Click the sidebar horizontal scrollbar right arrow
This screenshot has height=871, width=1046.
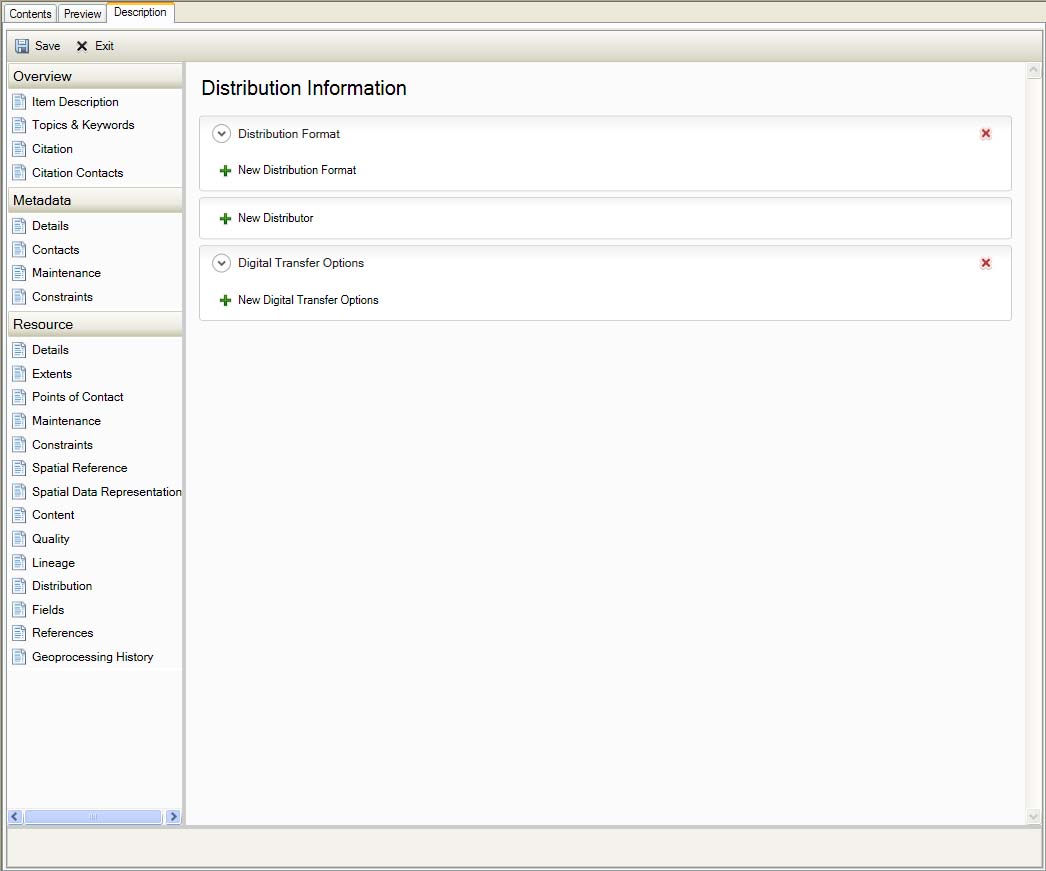(x=173, y=817)
